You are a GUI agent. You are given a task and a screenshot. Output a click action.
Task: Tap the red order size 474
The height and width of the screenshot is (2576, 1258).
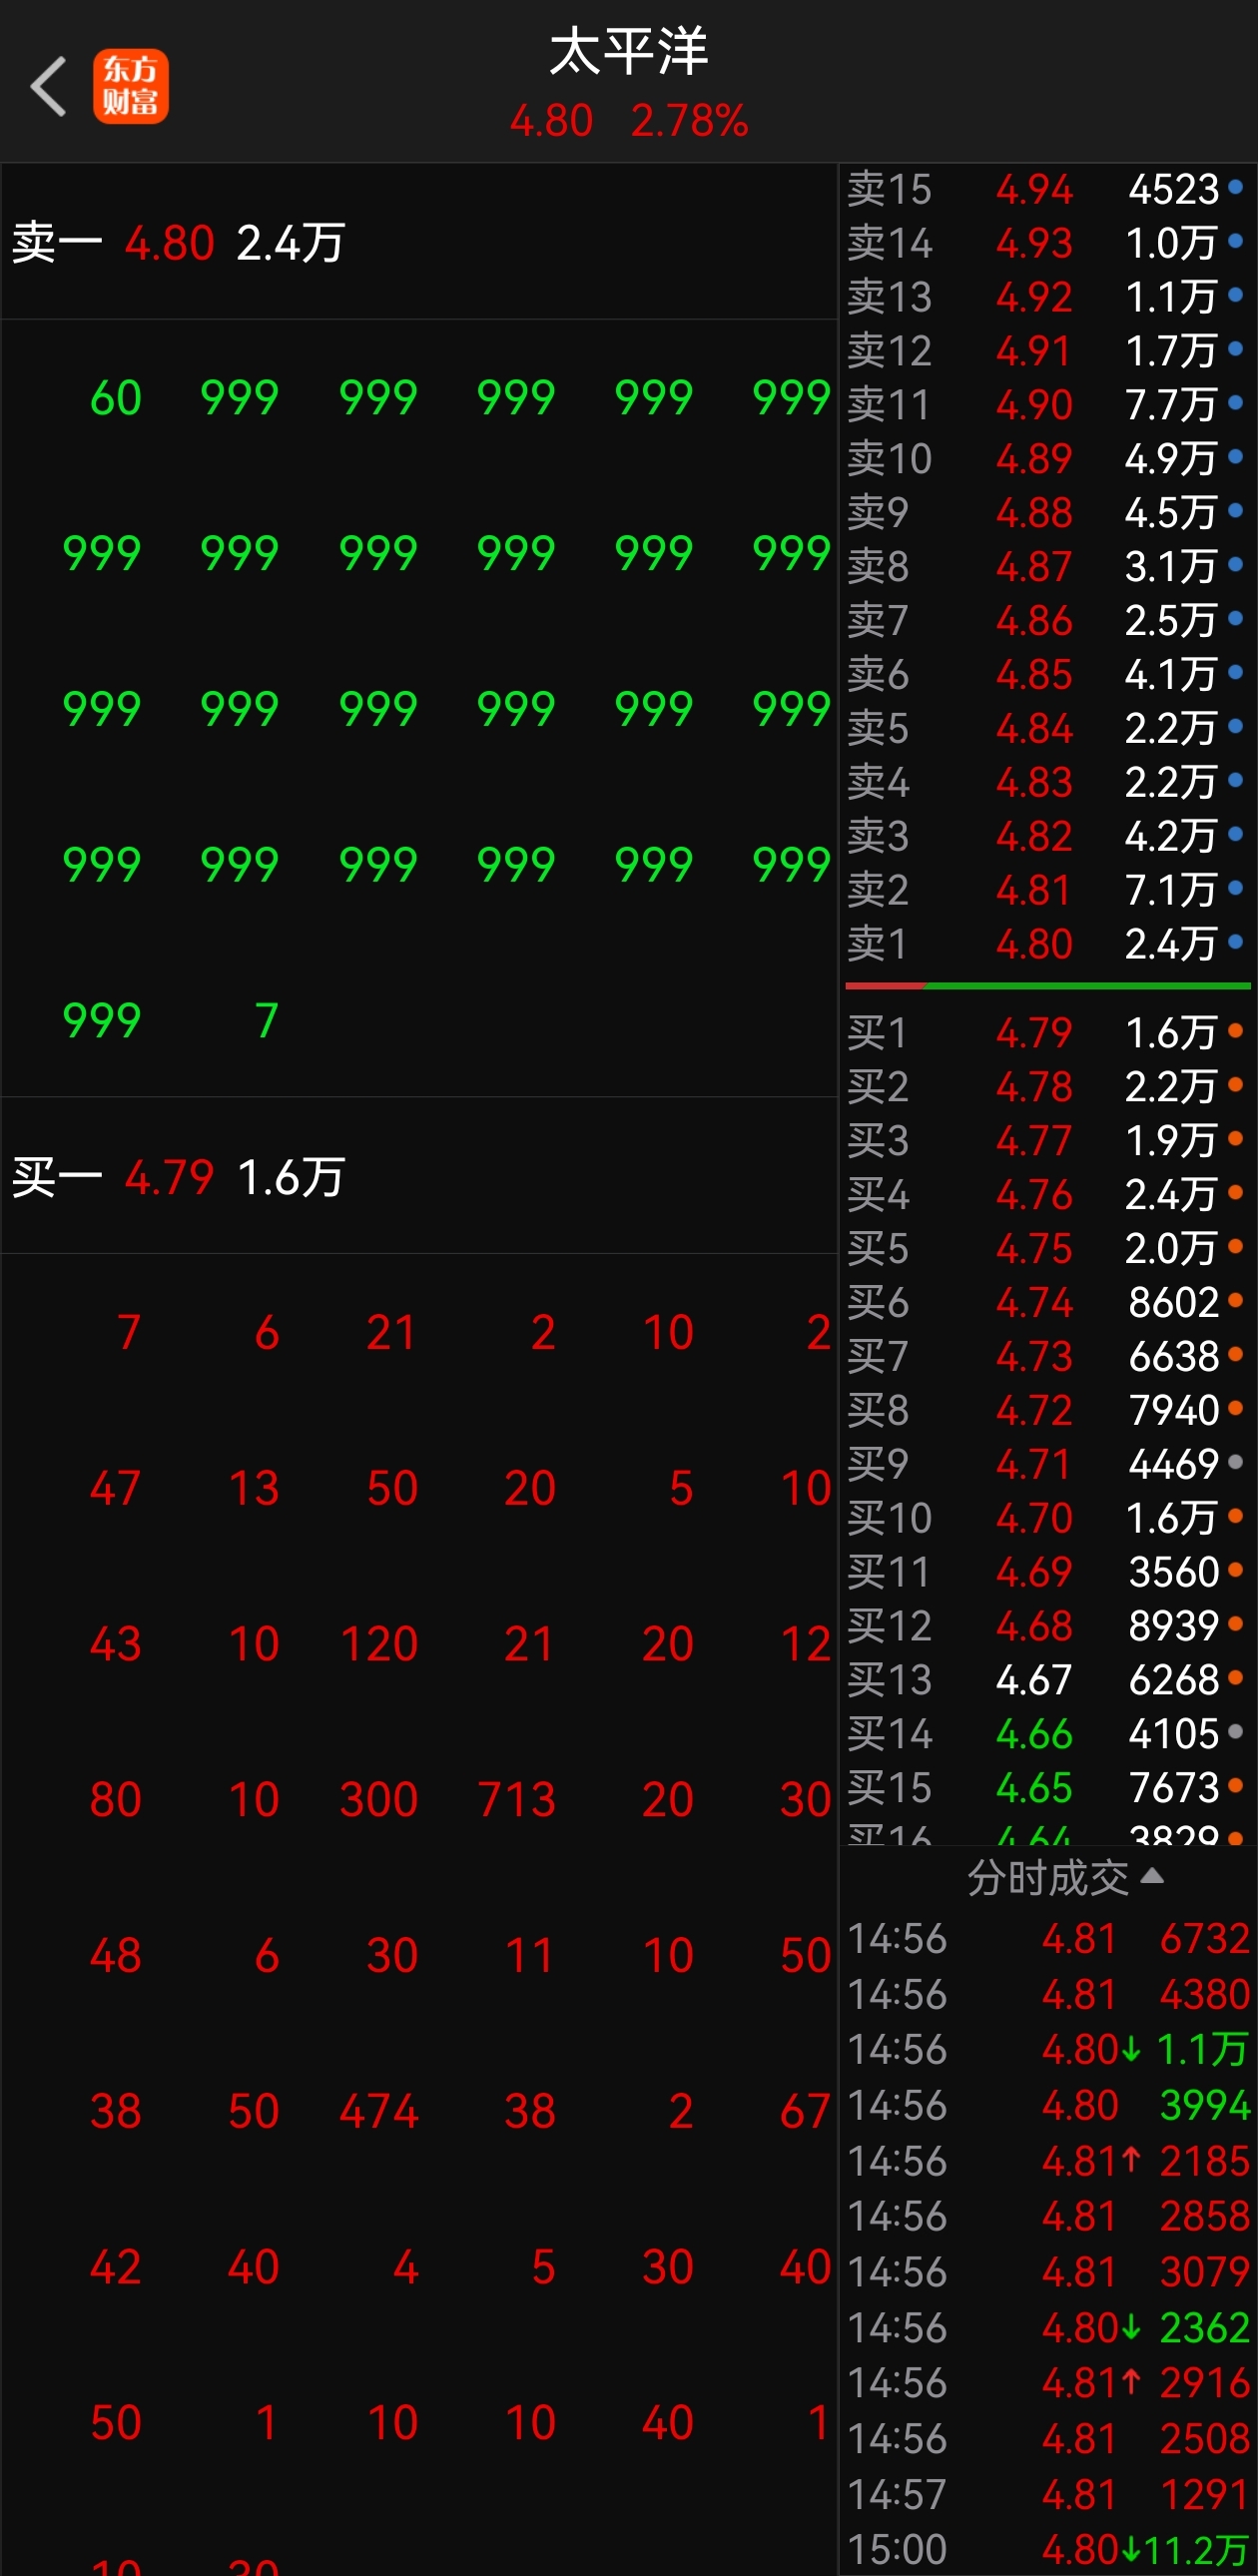pos(378,2111)
